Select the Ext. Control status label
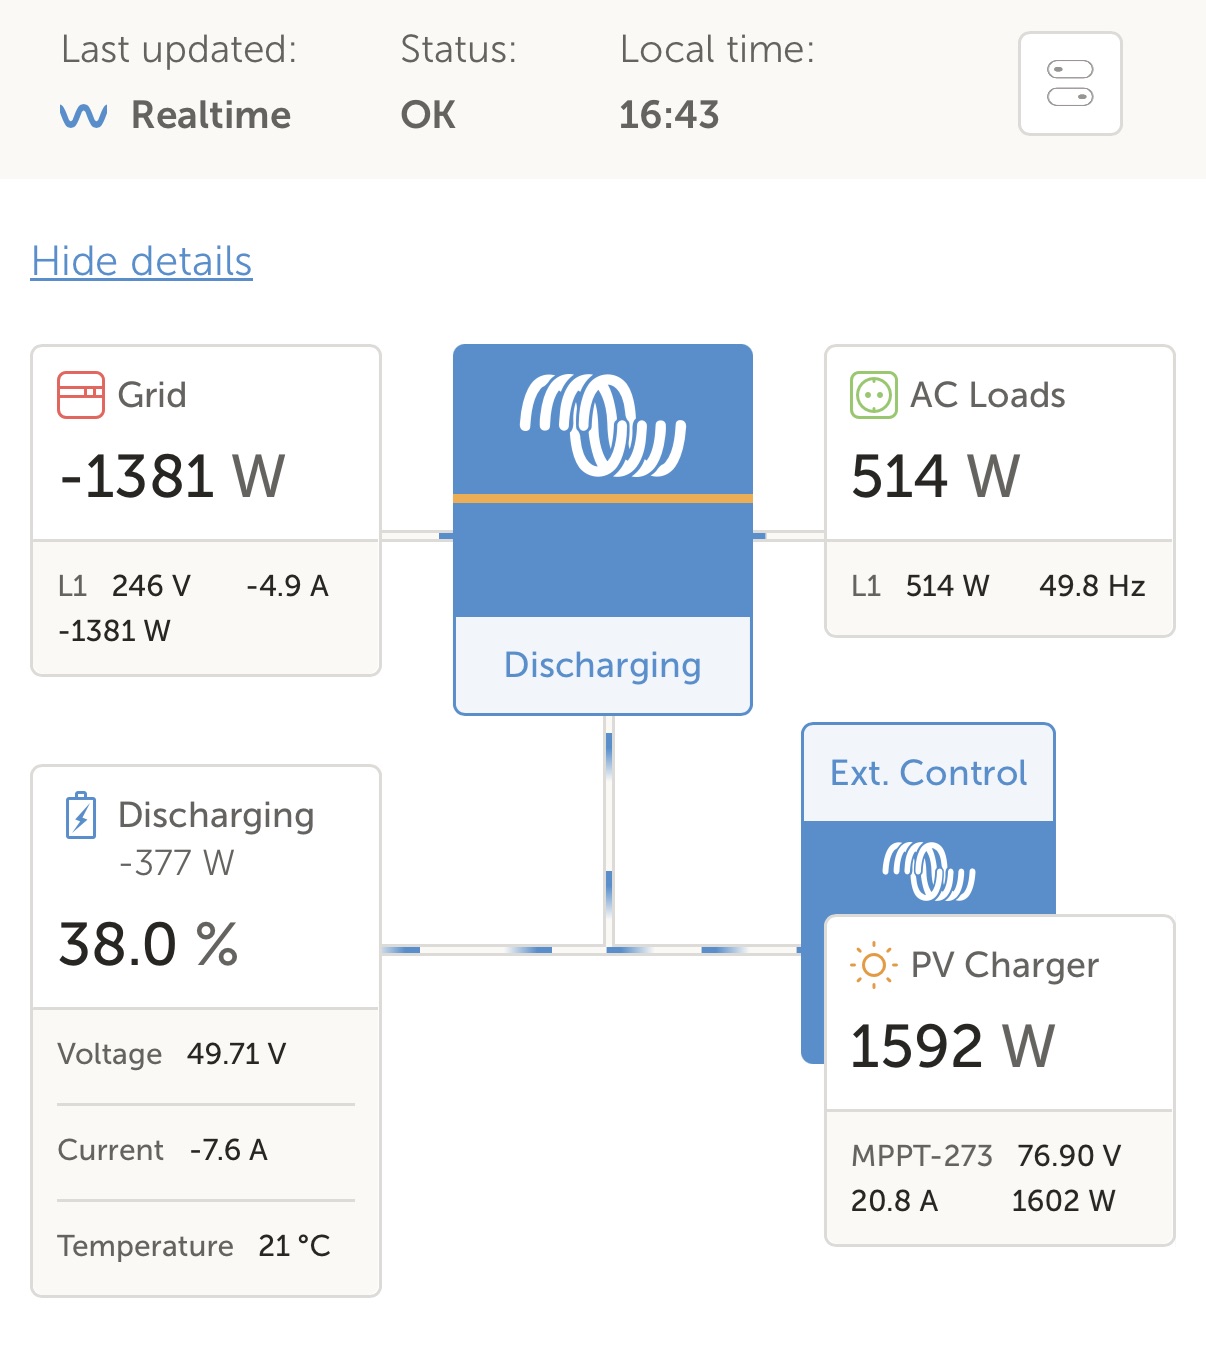 click(x=928, y=773)
